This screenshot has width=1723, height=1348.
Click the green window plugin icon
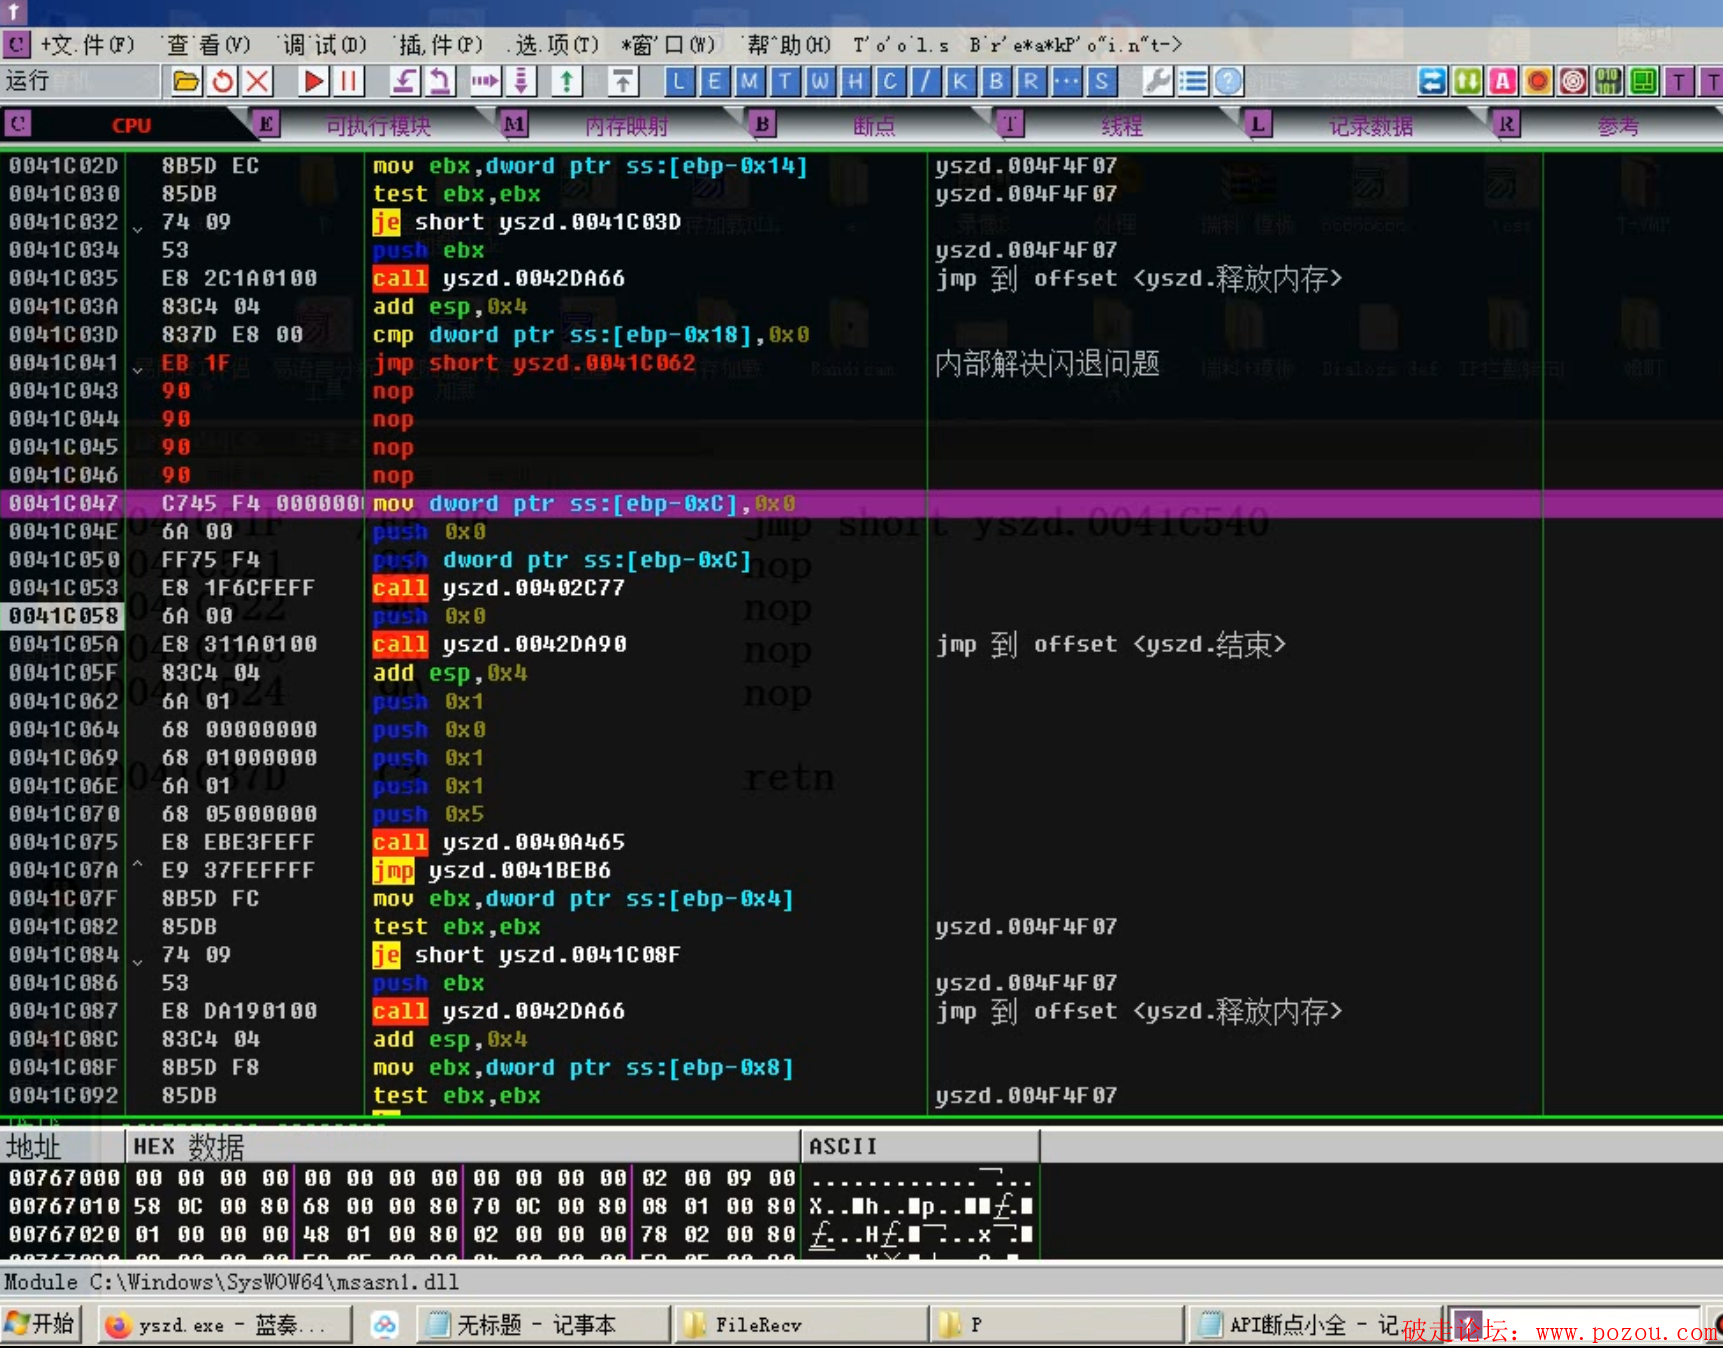point(1643,81)
